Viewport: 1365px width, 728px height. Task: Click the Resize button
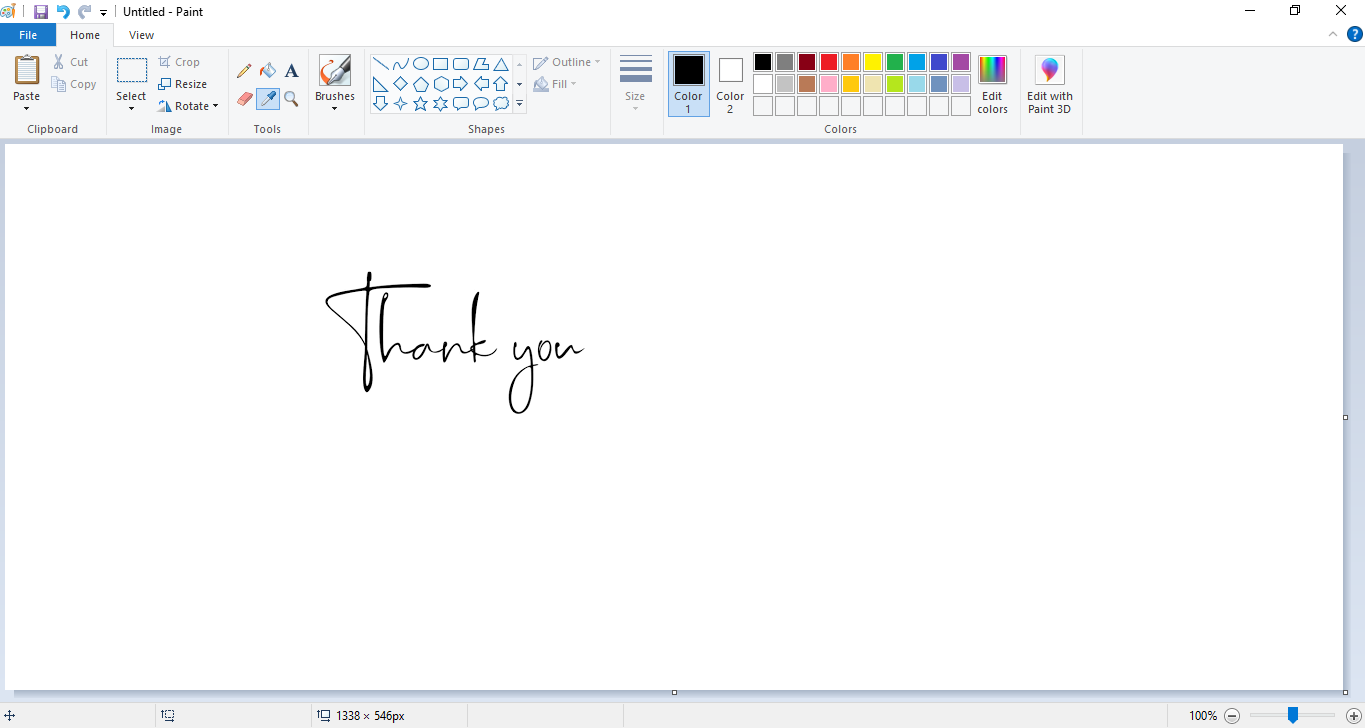(x=185, y=83)
